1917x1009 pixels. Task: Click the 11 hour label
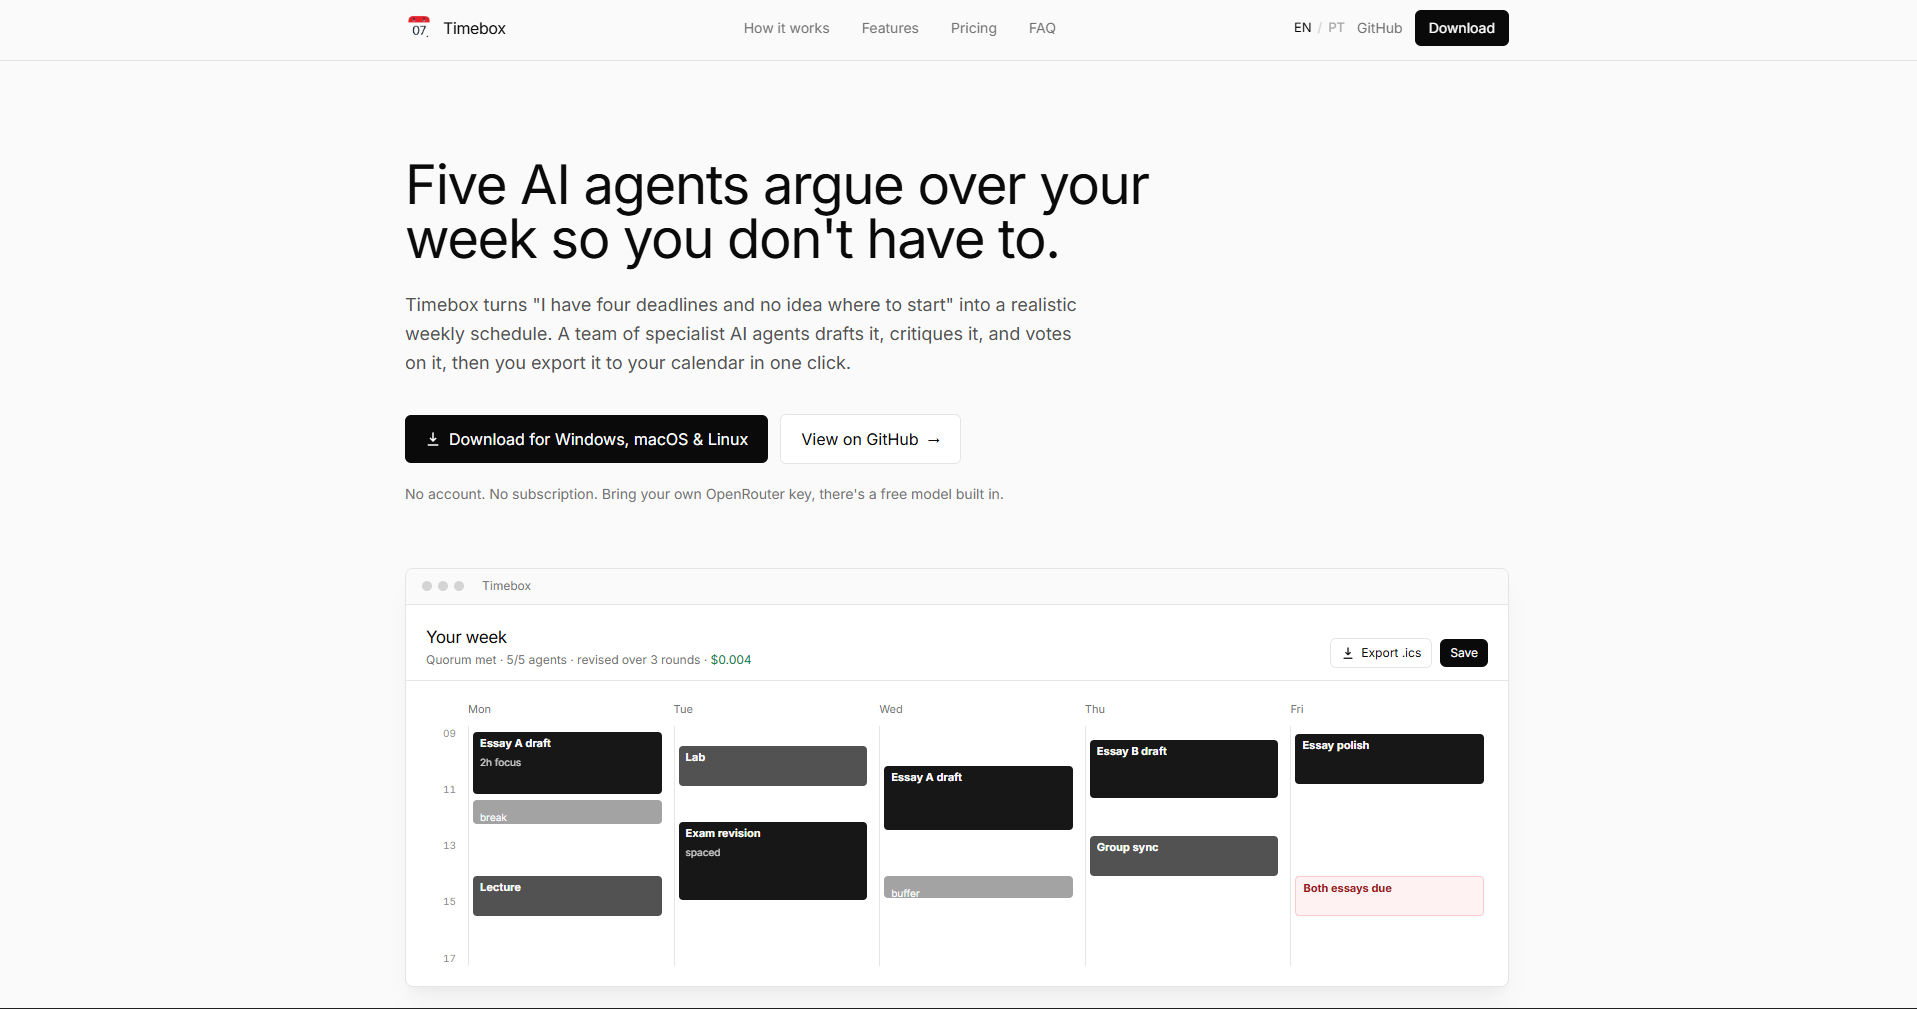tap(449, 789)
